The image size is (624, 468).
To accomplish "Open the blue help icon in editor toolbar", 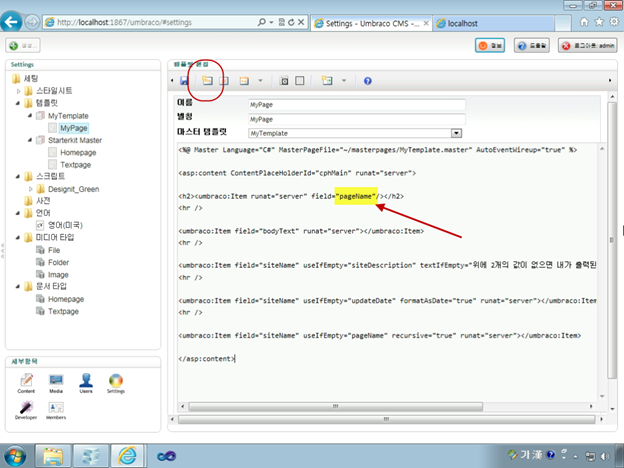I will pyautogui.click(x=368, y=81).
